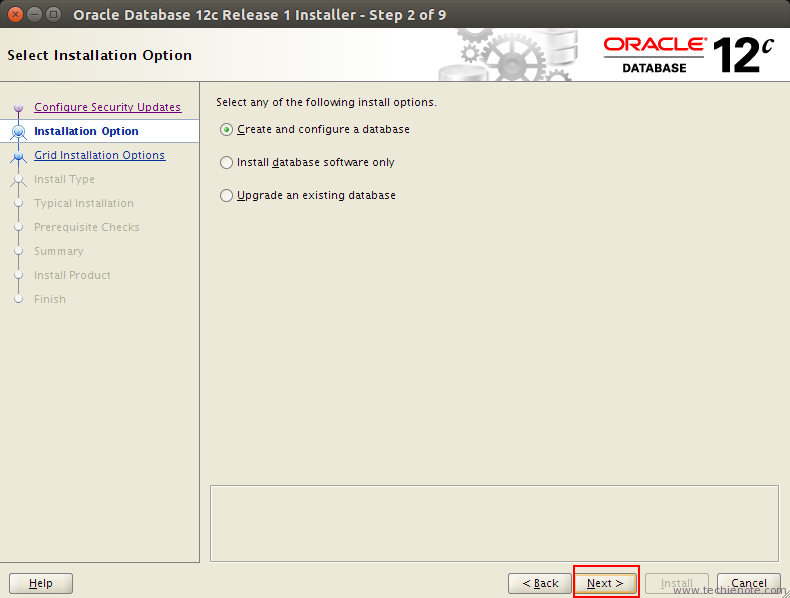This screenshot has width=790, height=598.
Task: Go to Grid Installation Options step
Action: [99, 155]
